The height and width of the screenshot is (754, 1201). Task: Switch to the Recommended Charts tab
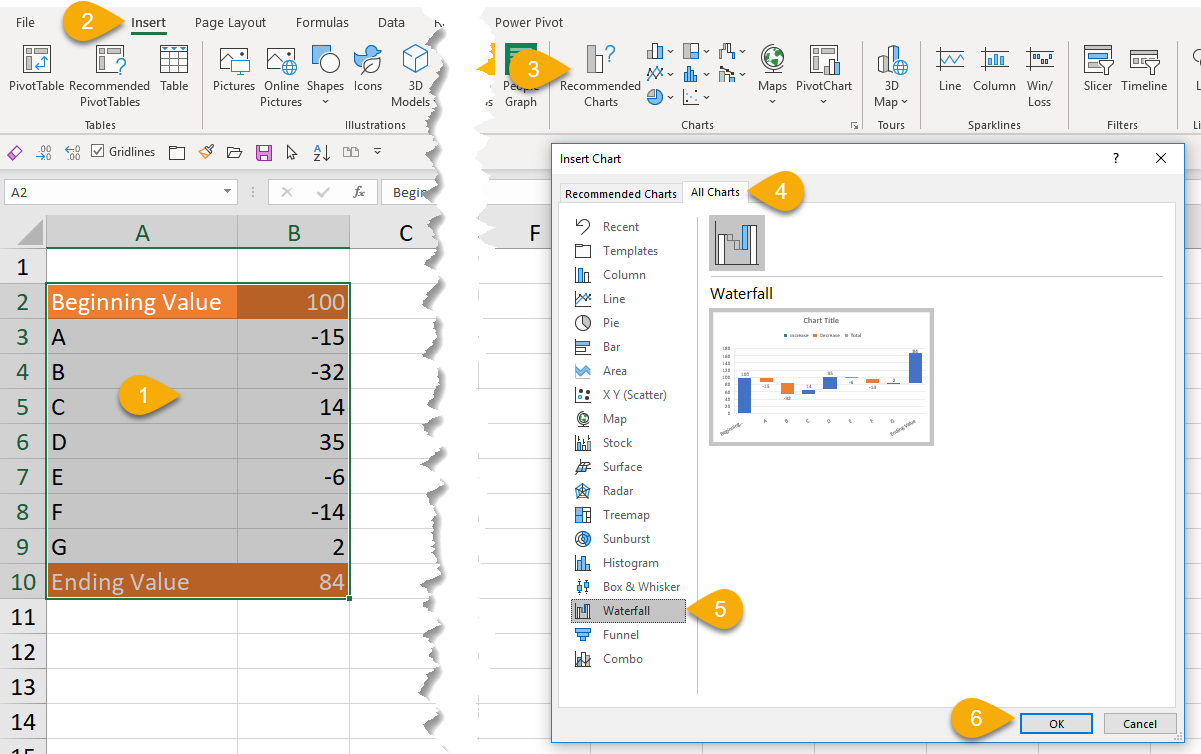tap(619, 194)
